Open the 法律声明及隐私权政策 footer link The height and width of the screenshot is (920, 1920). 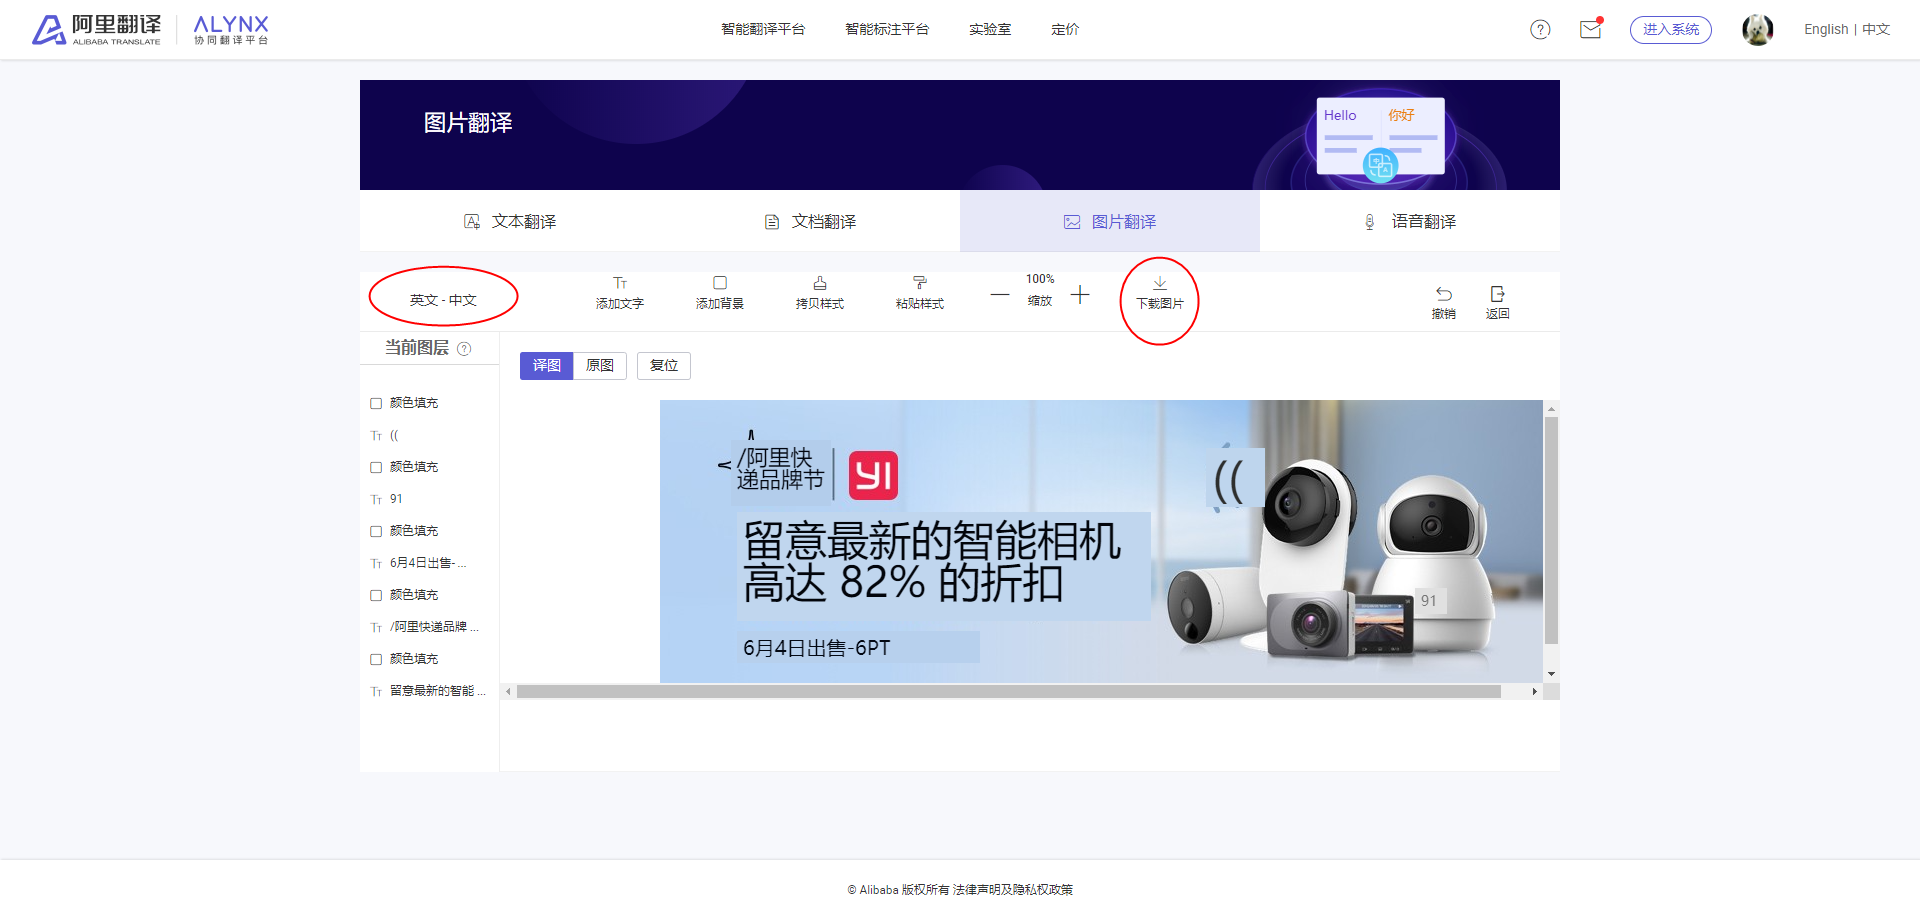pyautogui.click(x=1013, y=889)
